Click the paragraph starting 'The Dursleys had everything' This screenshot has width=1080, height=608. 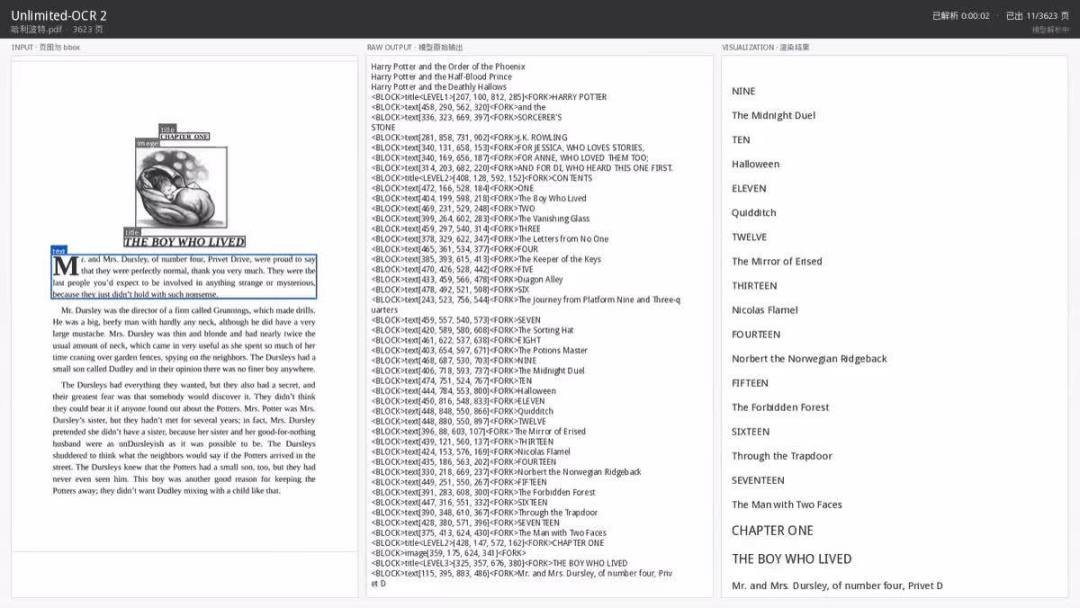[184, 438]
